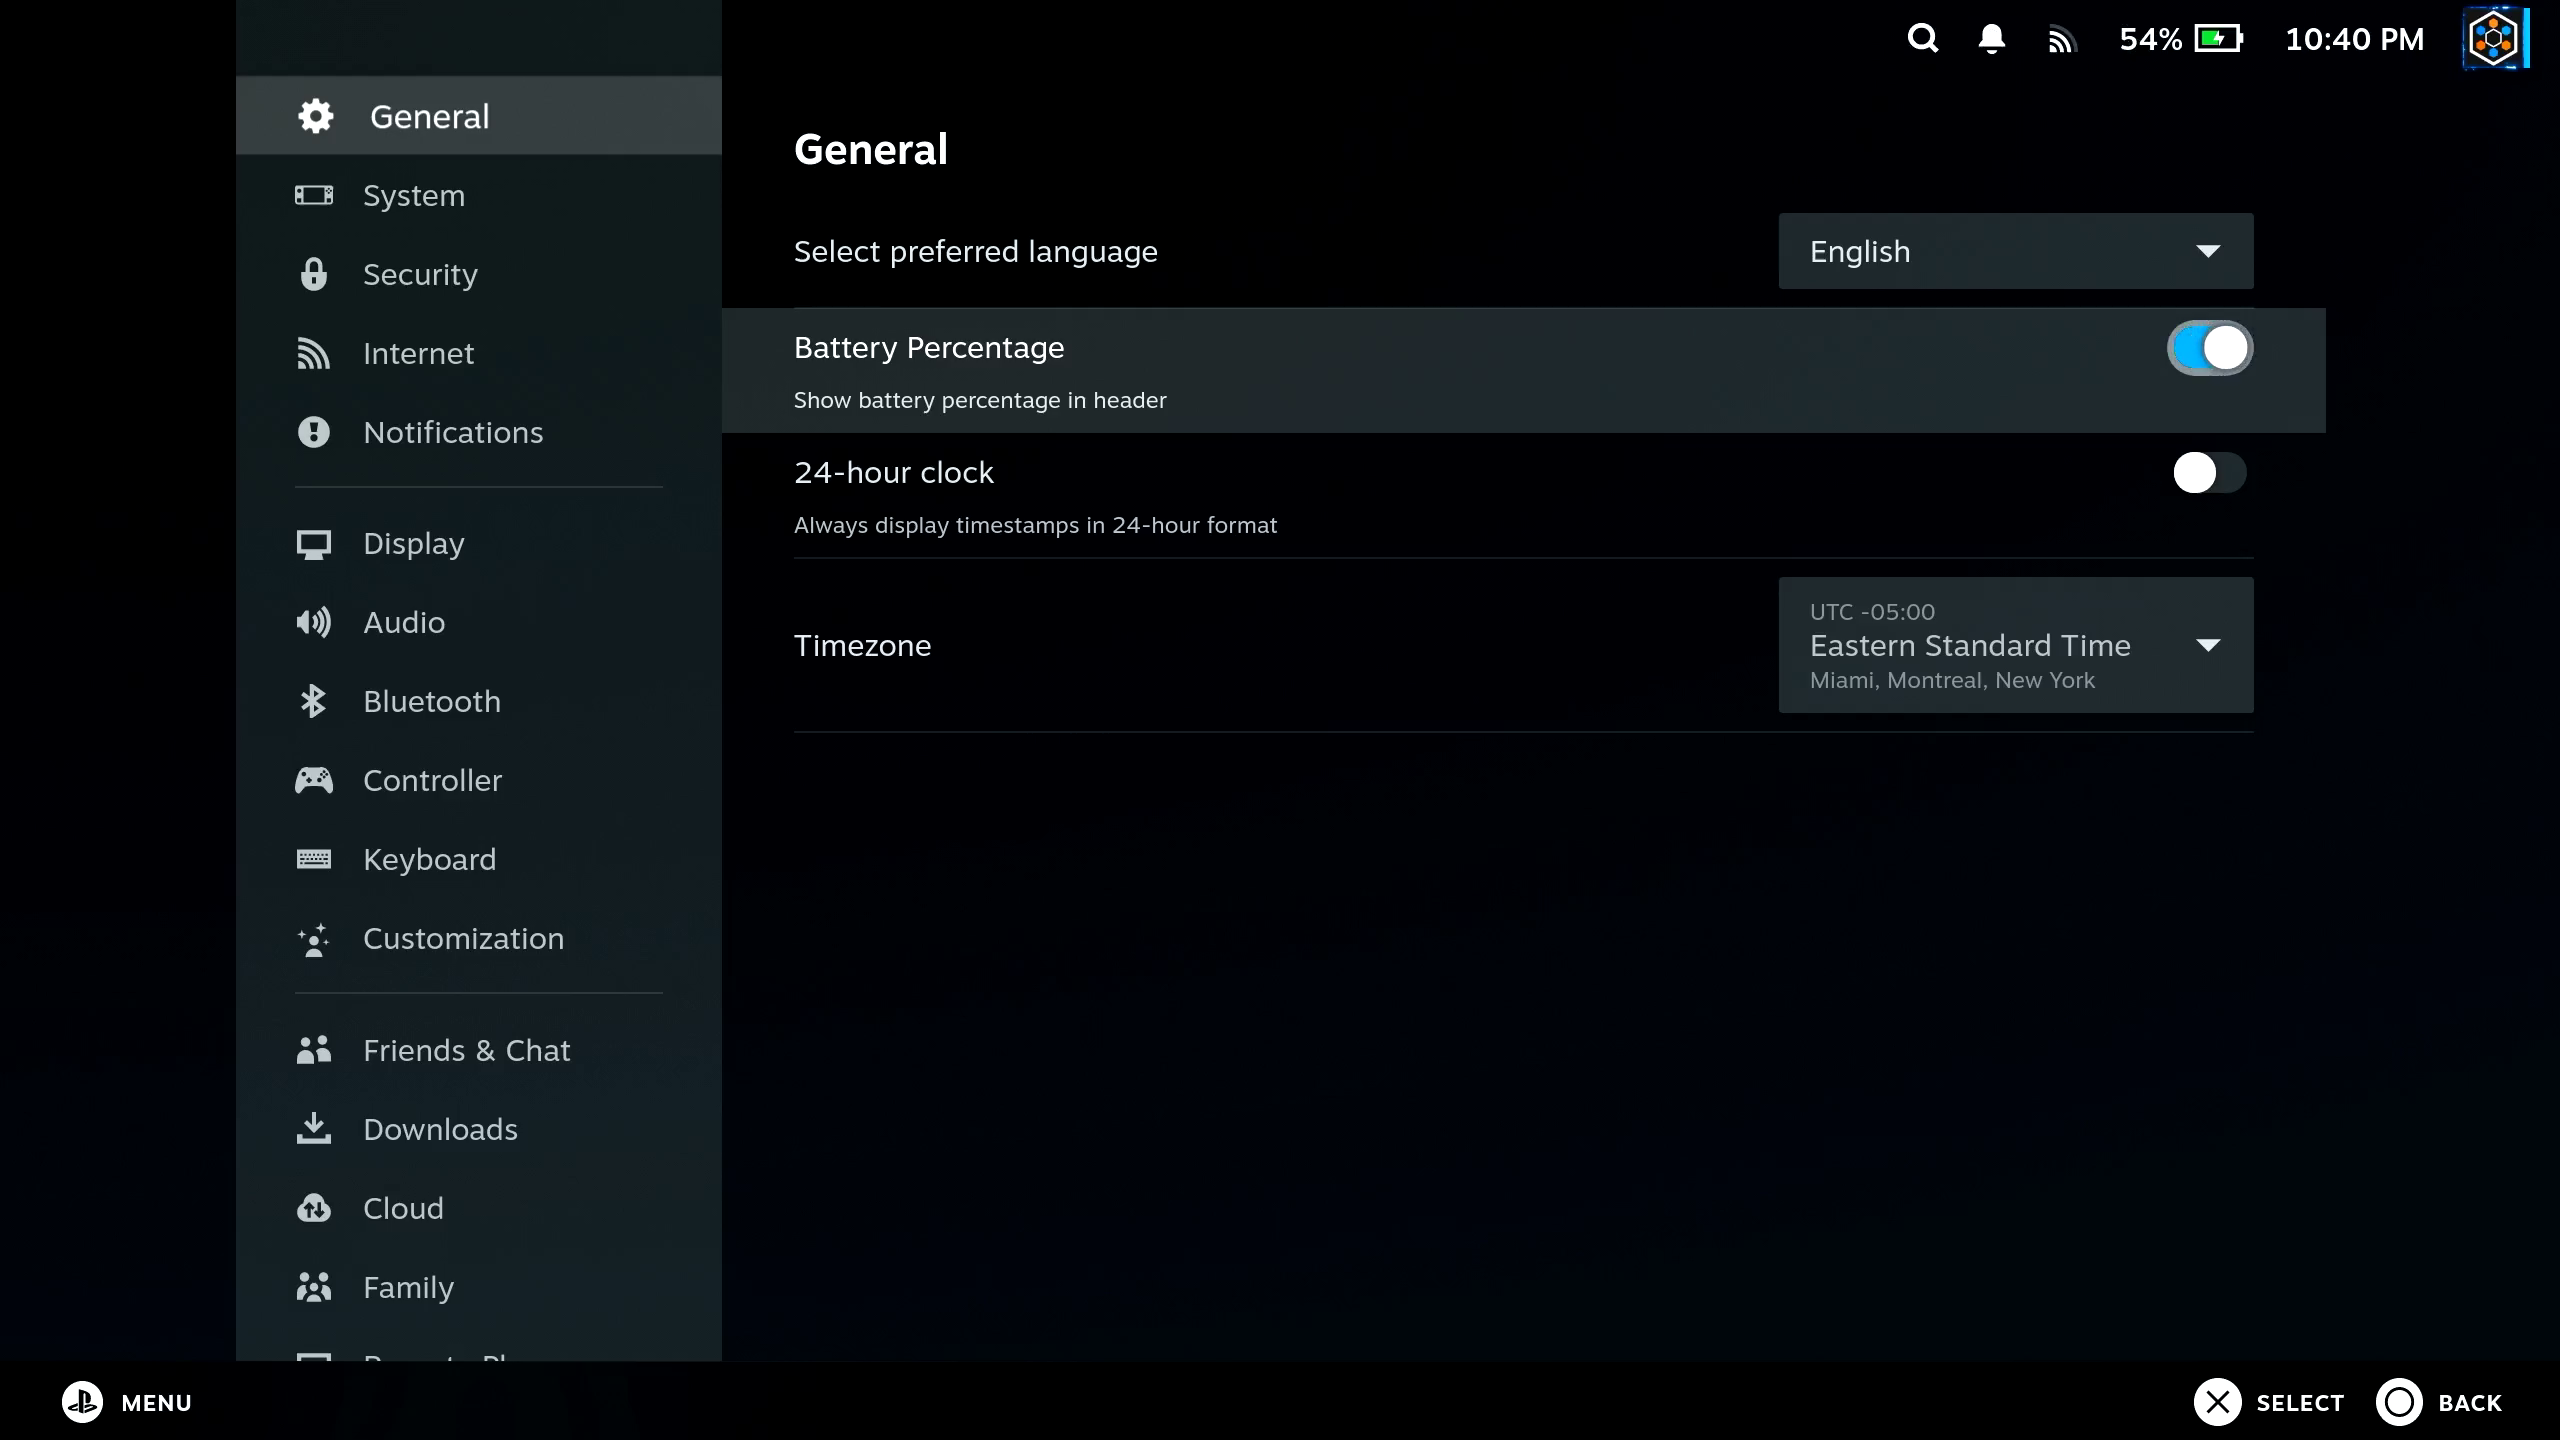Click the Wi-Fi signal icon in header
2560x1440 pixels.
pos(2061,40)
